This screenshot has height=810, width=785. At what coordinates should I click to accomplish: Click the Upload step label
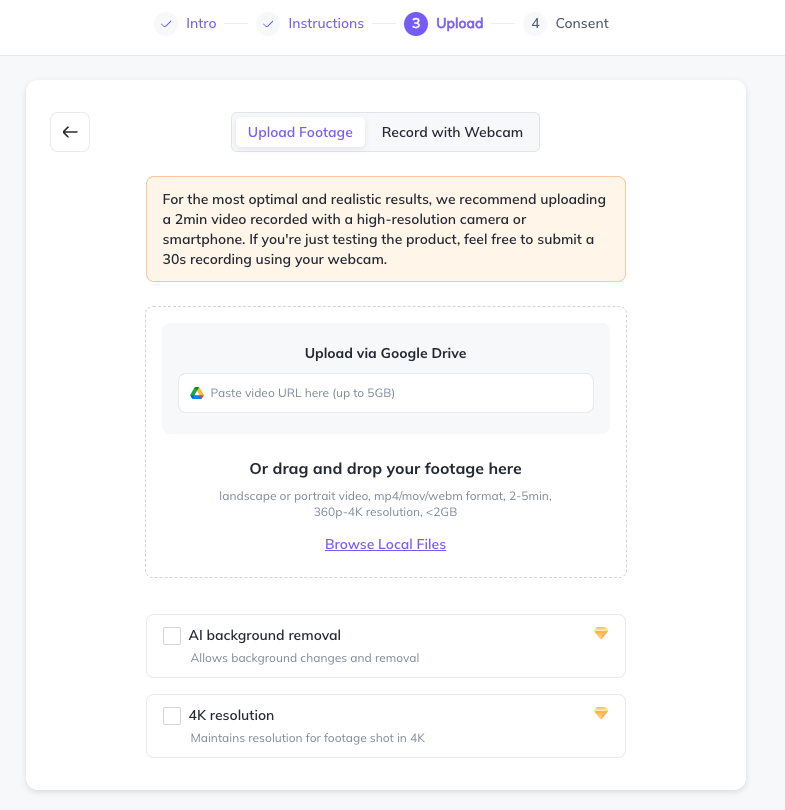460,23
